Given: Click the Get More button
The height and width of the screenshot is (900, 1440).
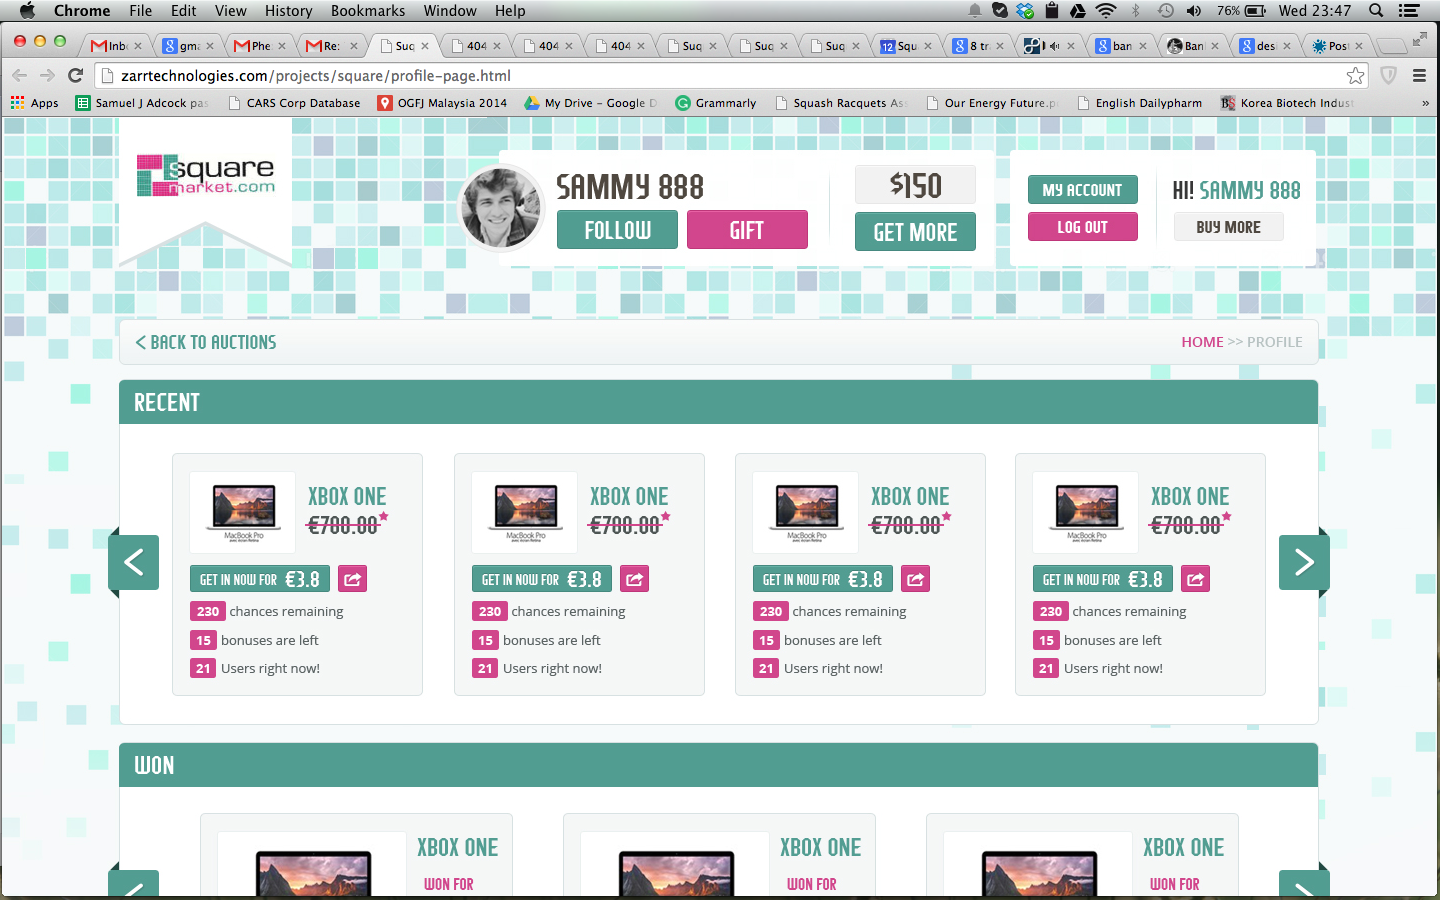Looking at the screenshot, I should pos(915,232).
